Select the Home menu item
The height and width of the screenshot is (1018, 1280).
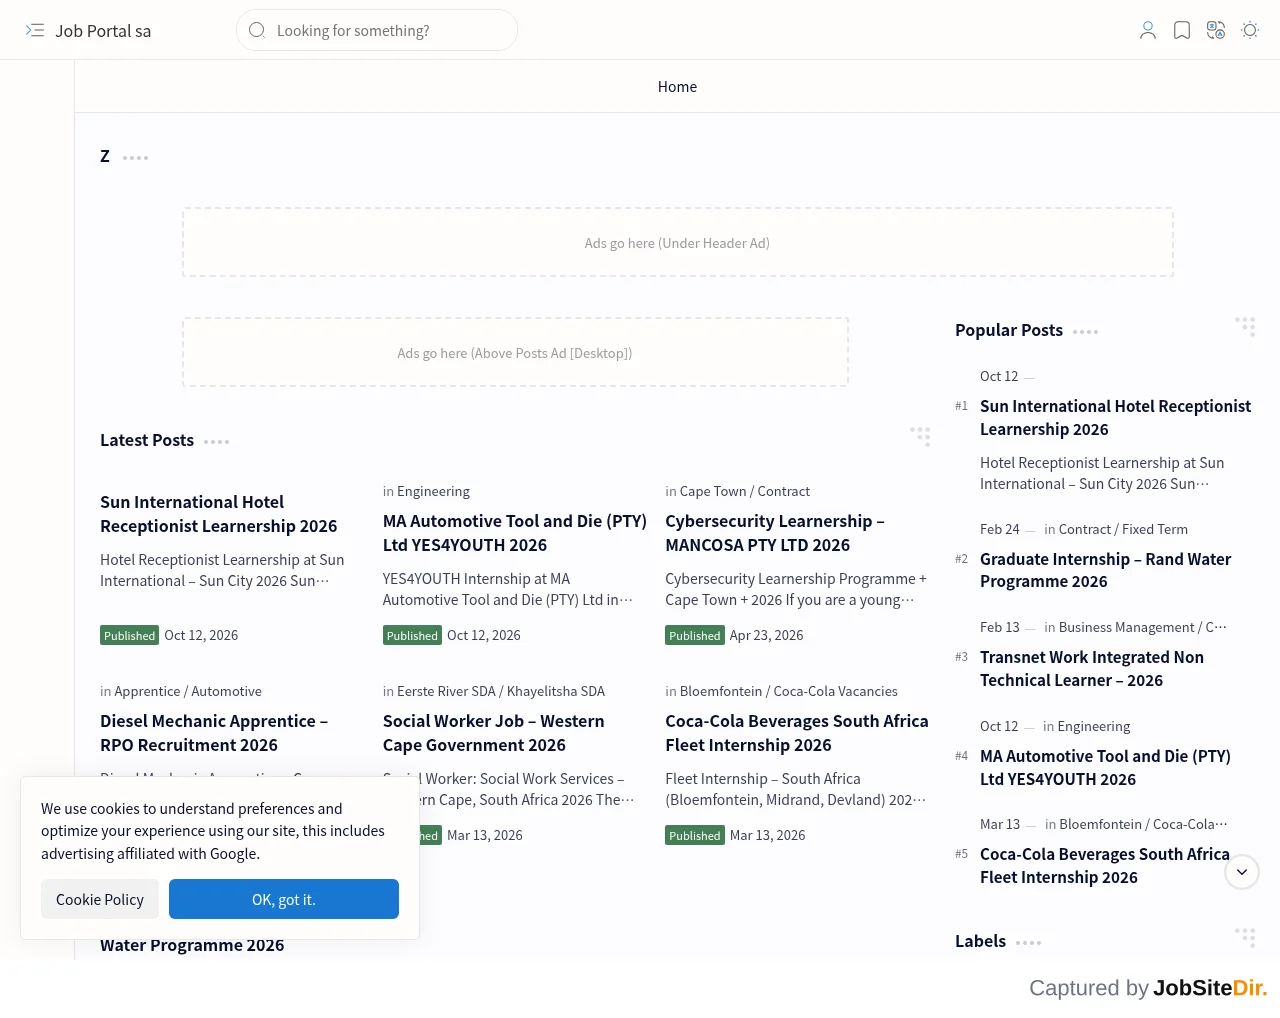(x=677, y=87)
